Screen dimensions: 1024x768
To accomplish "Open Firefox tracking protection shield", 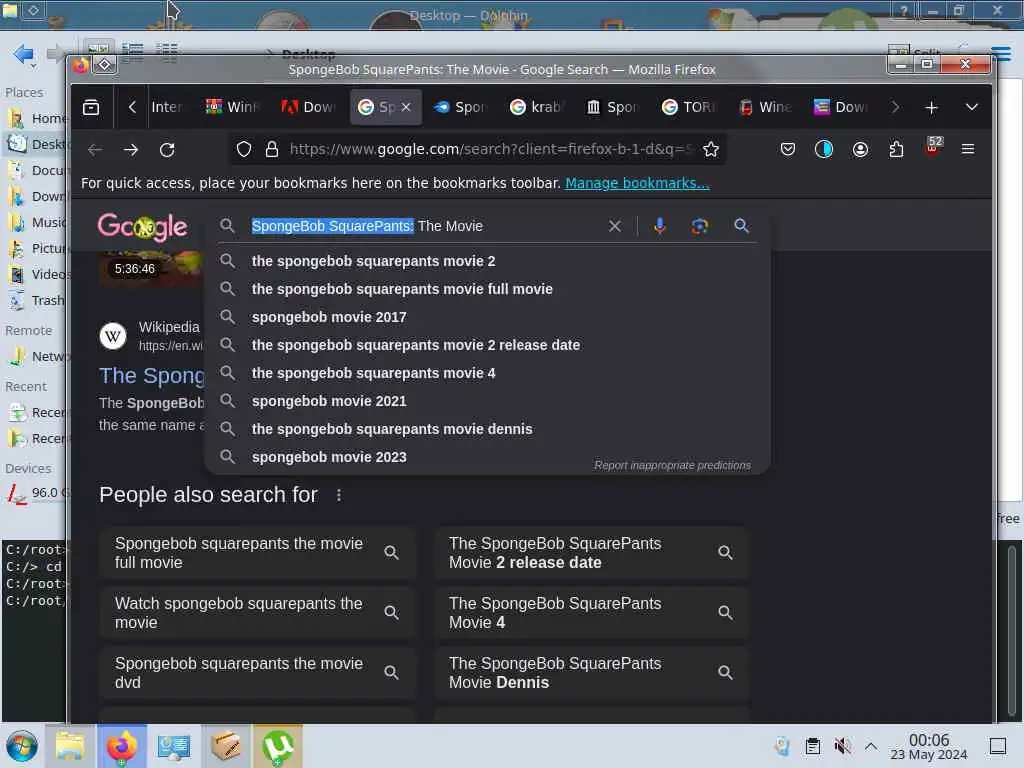I will [244, 150].
